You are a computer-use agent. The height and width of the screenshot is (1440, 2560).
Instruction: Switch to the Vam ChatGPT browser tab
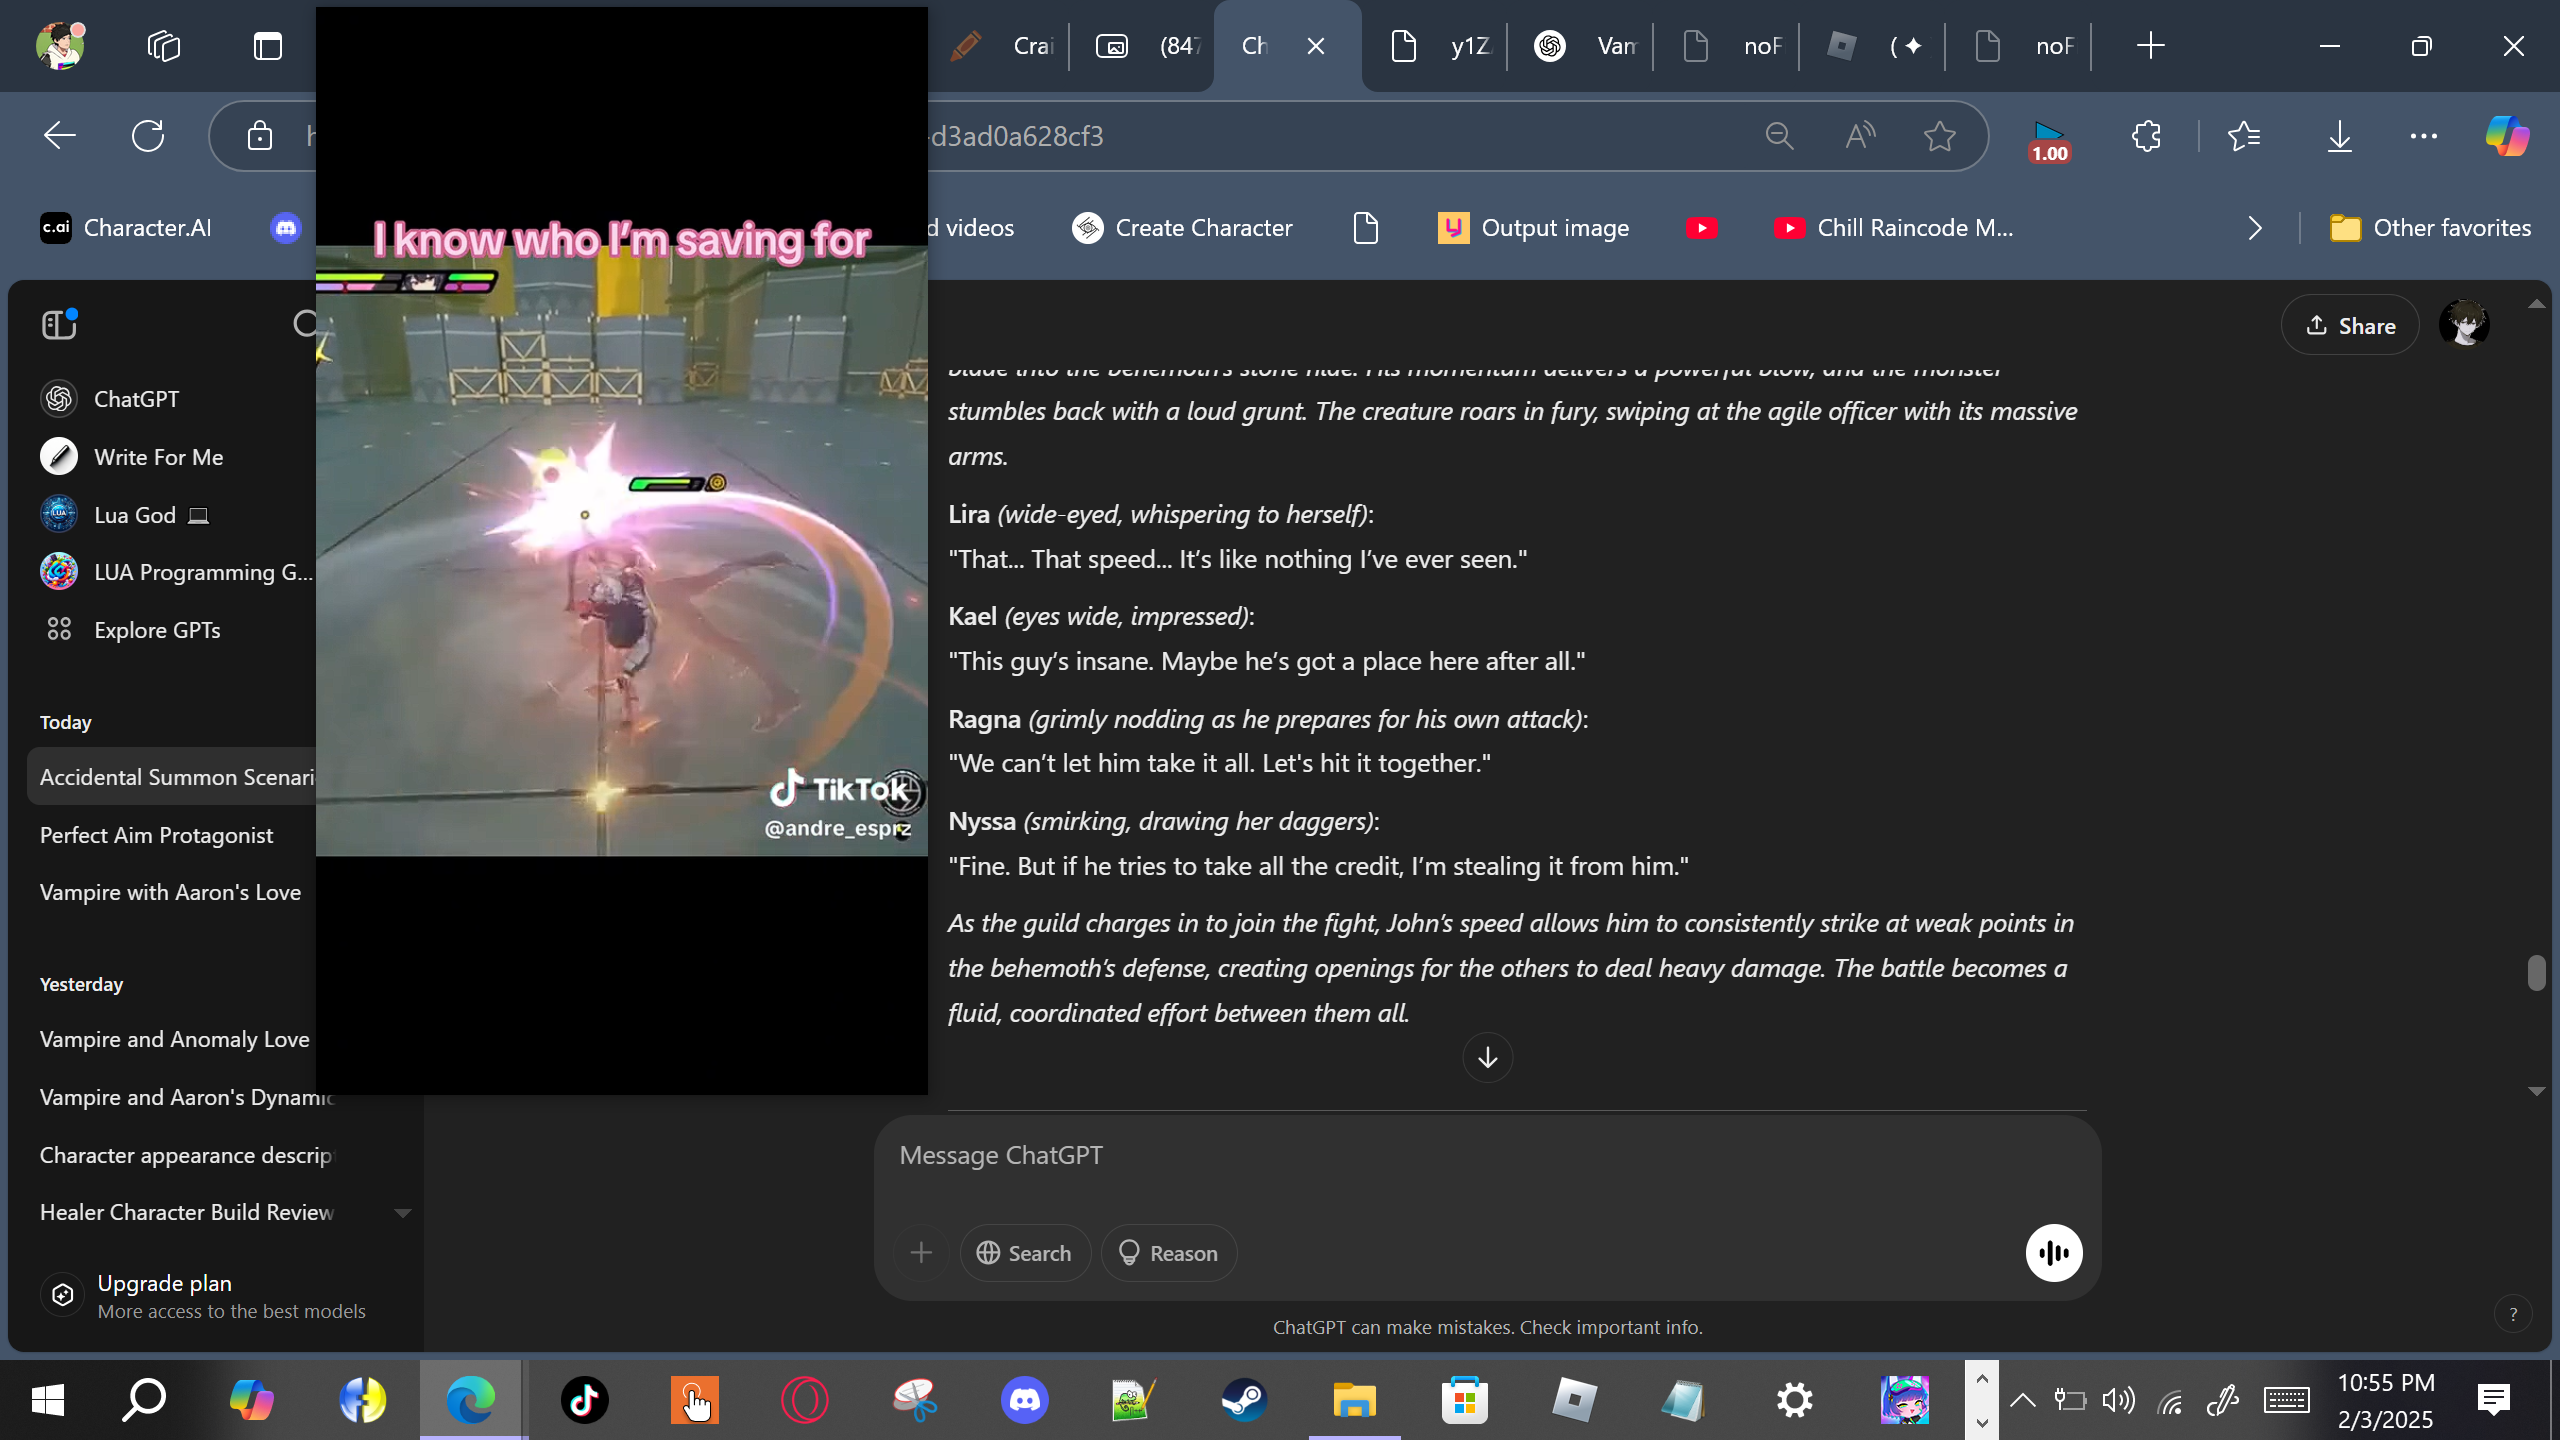pos(1586,46)
